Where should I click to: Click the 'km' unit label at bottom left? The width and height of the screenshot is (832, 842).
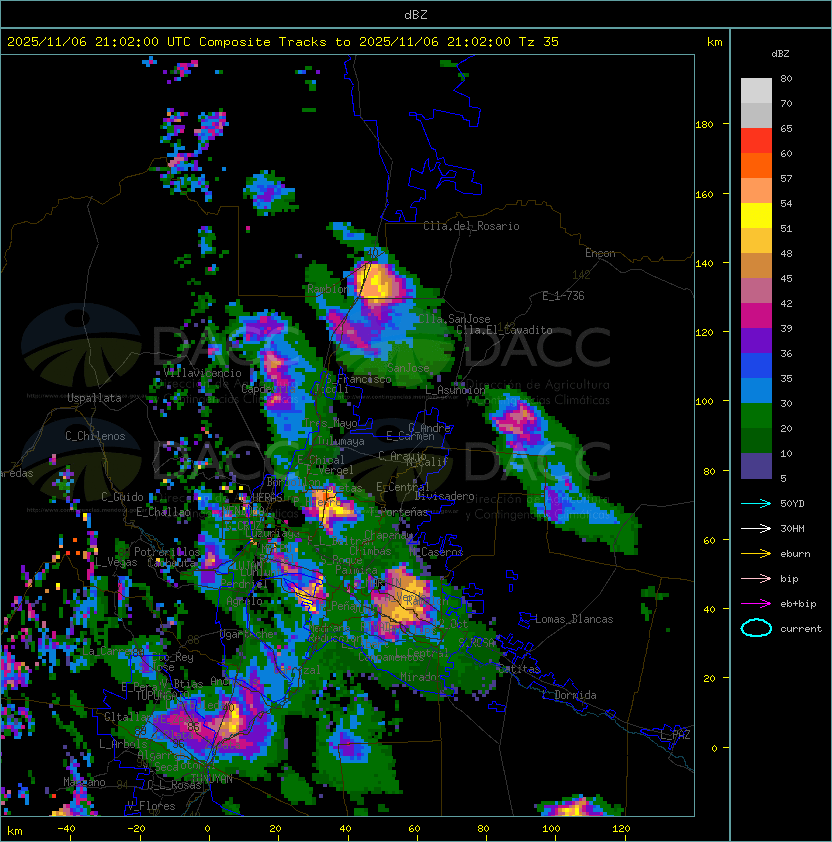pyautogui.click(x=15, y=831)
